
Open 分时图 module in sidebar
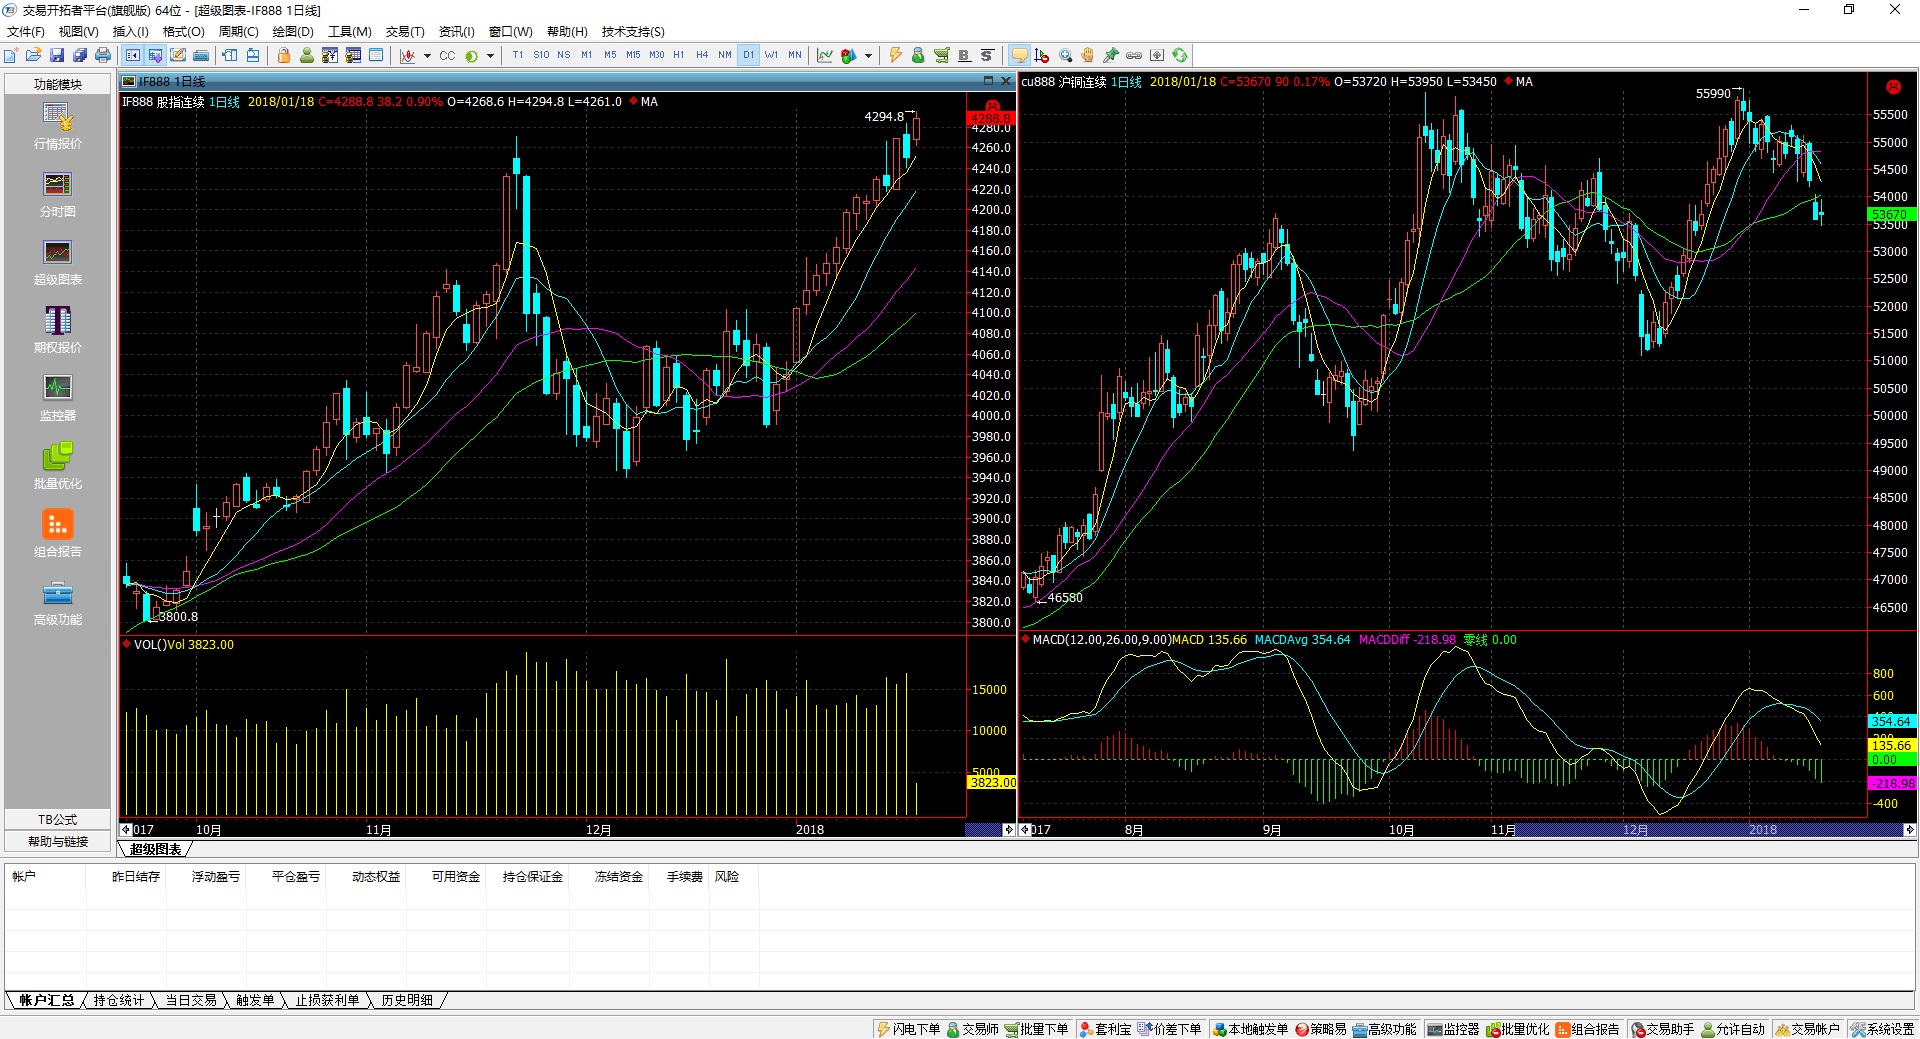coord(58,194)
